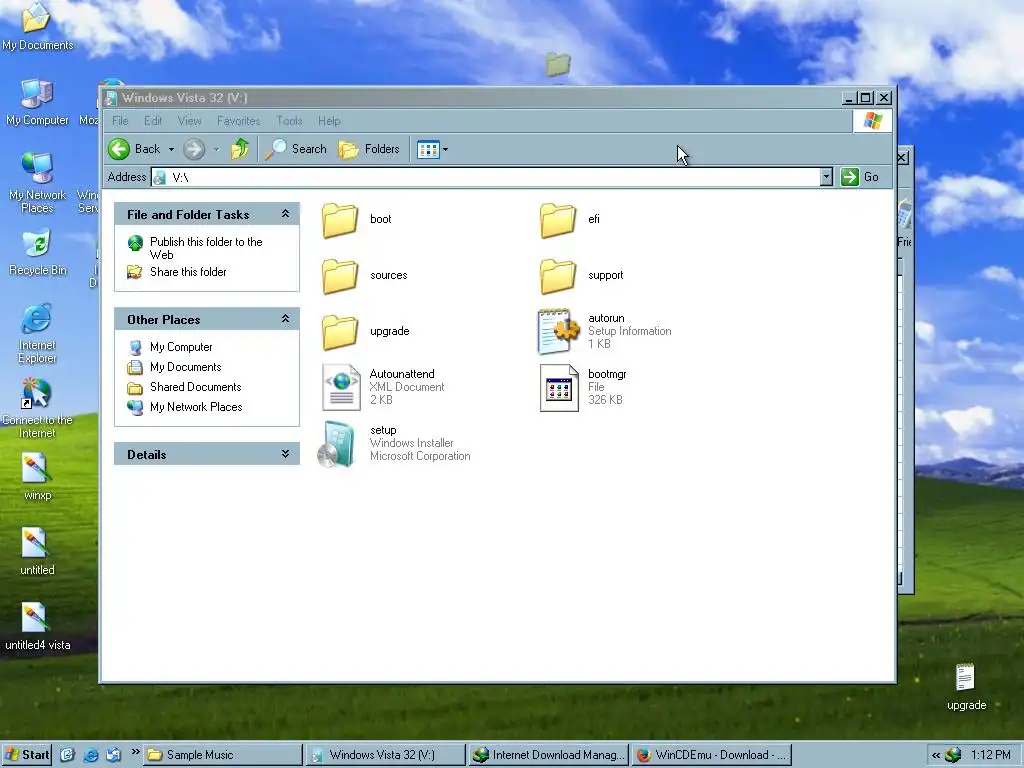Select the autorun setup information file
Image resolution: width=1024 pixels, height=768 pixels.
click(x=558, y=331)
